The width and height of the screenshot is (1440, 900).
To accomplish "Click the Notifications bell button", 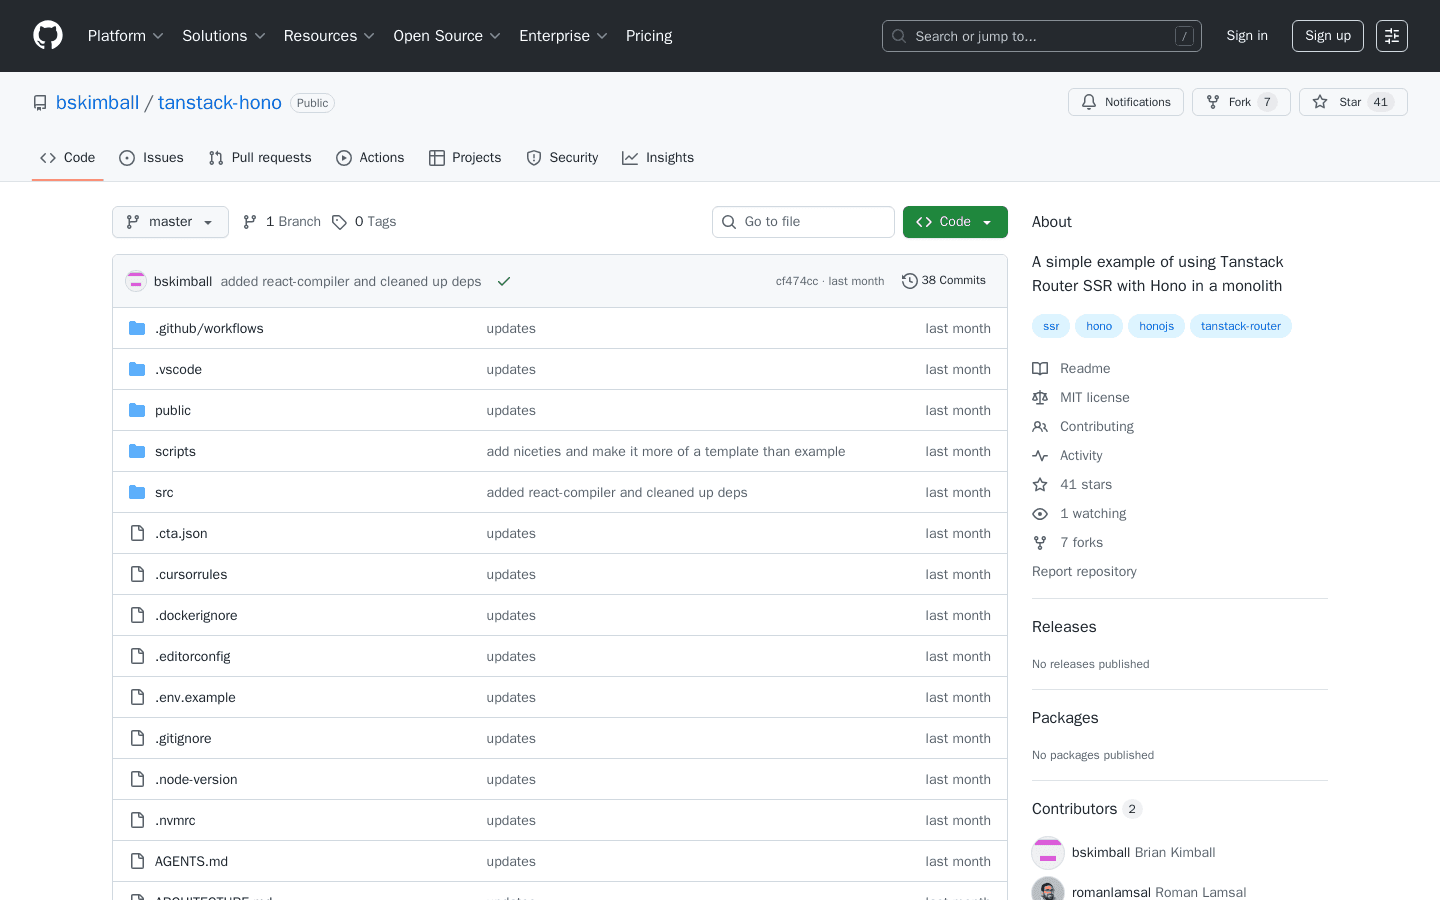I will 1126,102.
